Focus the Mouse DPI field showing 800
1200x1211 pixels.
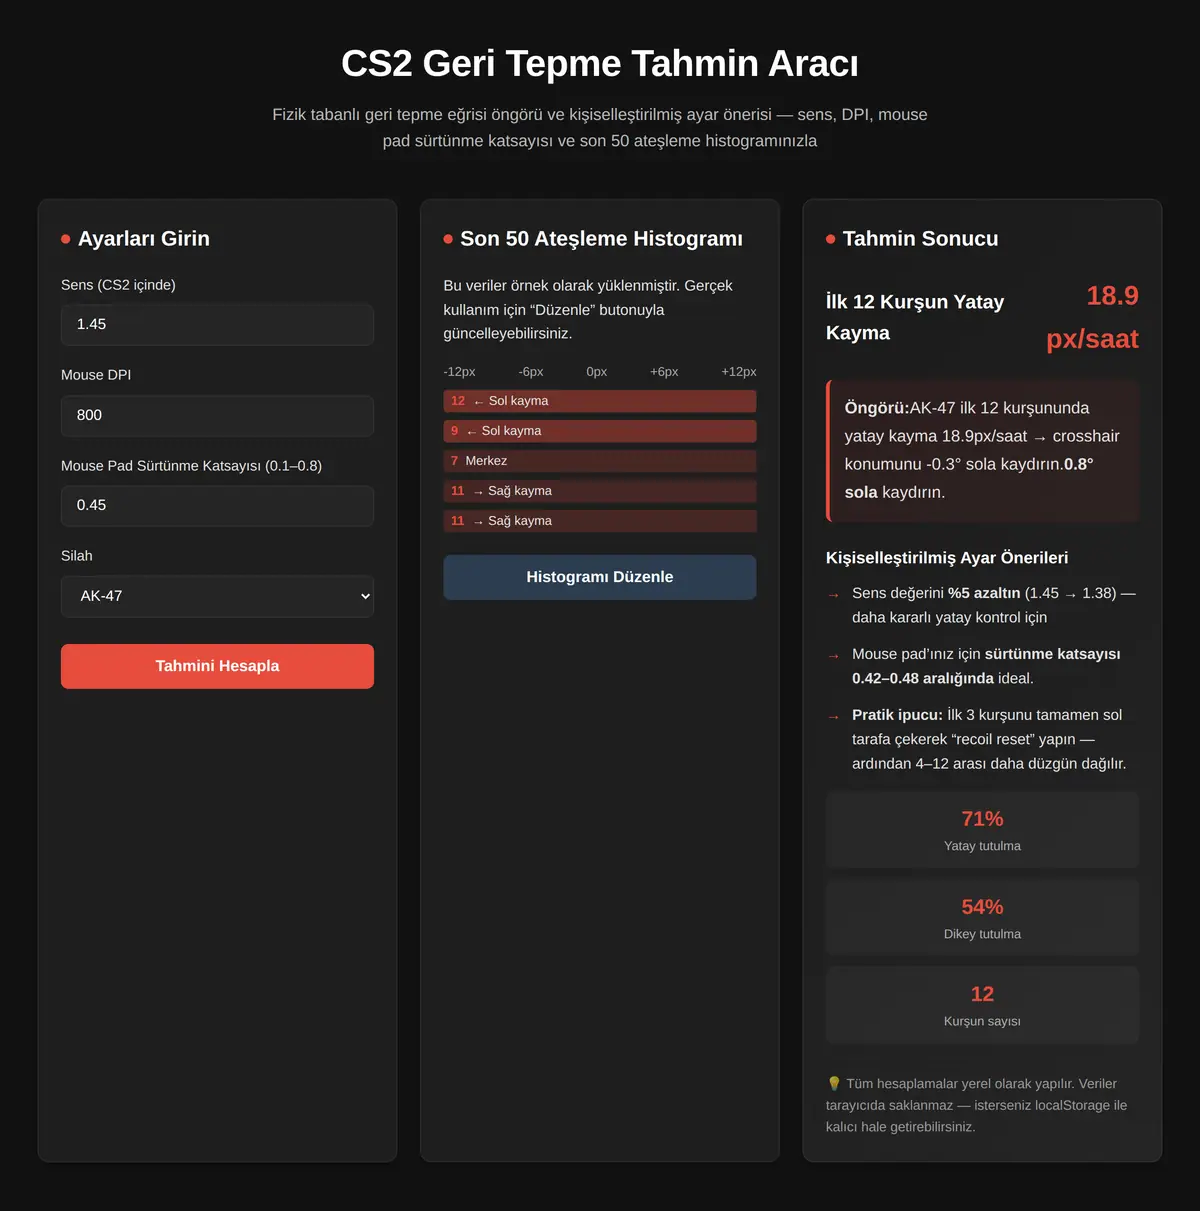(217, 415)
